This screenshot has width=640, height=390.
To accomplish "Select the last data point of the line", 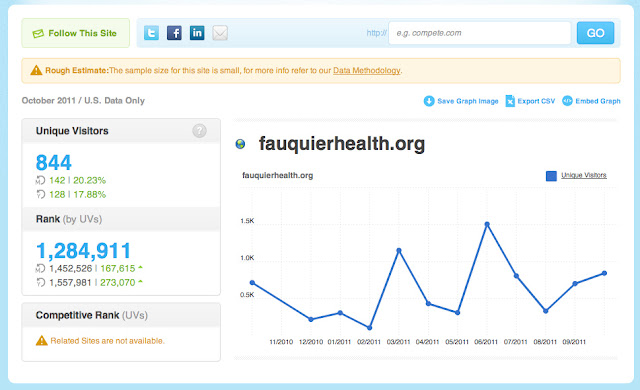I will tap(604, 273).
